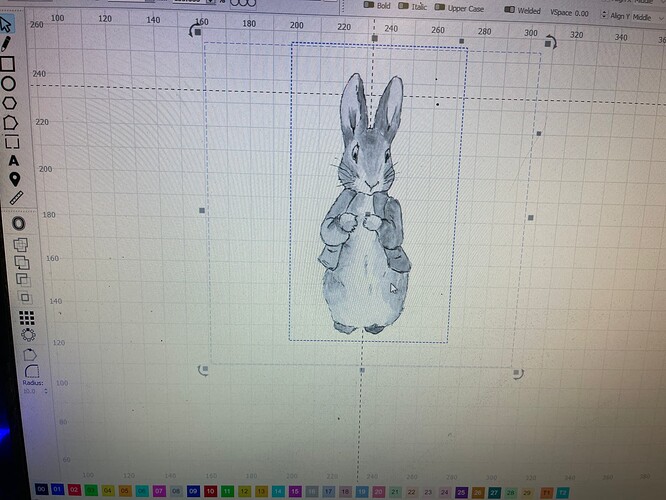Click the right-middle resize handle of selection
The height and width of the screenshot is (500, 666).
[x=531, y=218]
